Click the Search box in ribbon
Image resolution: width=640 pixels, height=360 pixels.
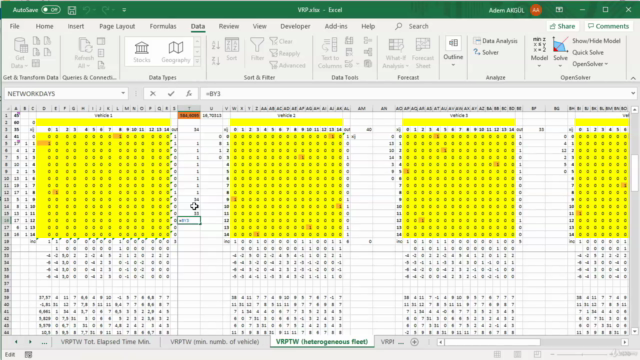[x=412, y=26]
